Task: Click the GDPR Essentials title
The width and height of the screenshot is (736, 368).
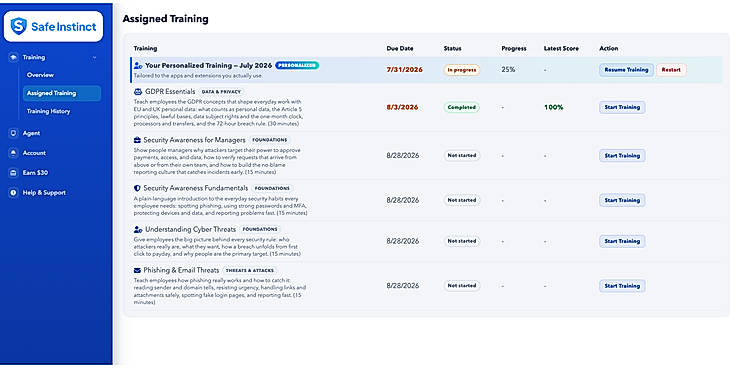Action: [x=169, y=92]
